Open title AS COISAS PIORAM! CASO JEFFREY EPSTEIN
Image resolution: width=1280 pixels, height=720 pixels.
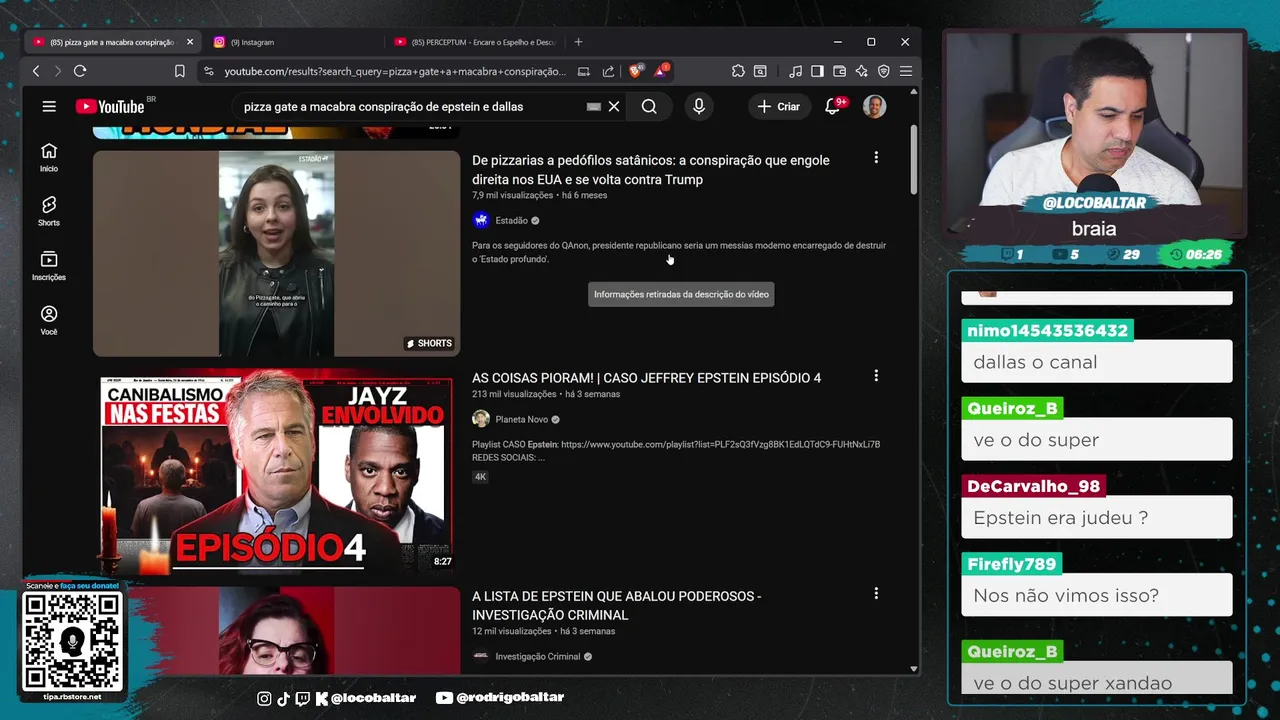coord(646,378)
